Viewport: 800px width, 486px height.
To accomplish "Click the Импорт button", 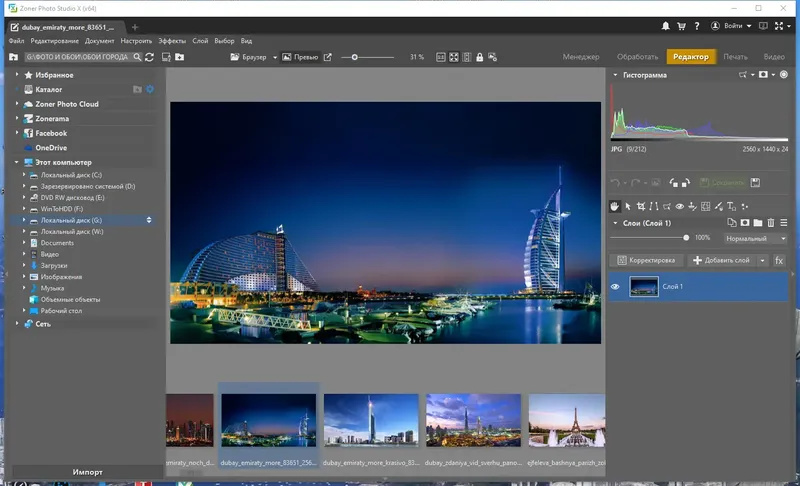I will pos(87,471).
